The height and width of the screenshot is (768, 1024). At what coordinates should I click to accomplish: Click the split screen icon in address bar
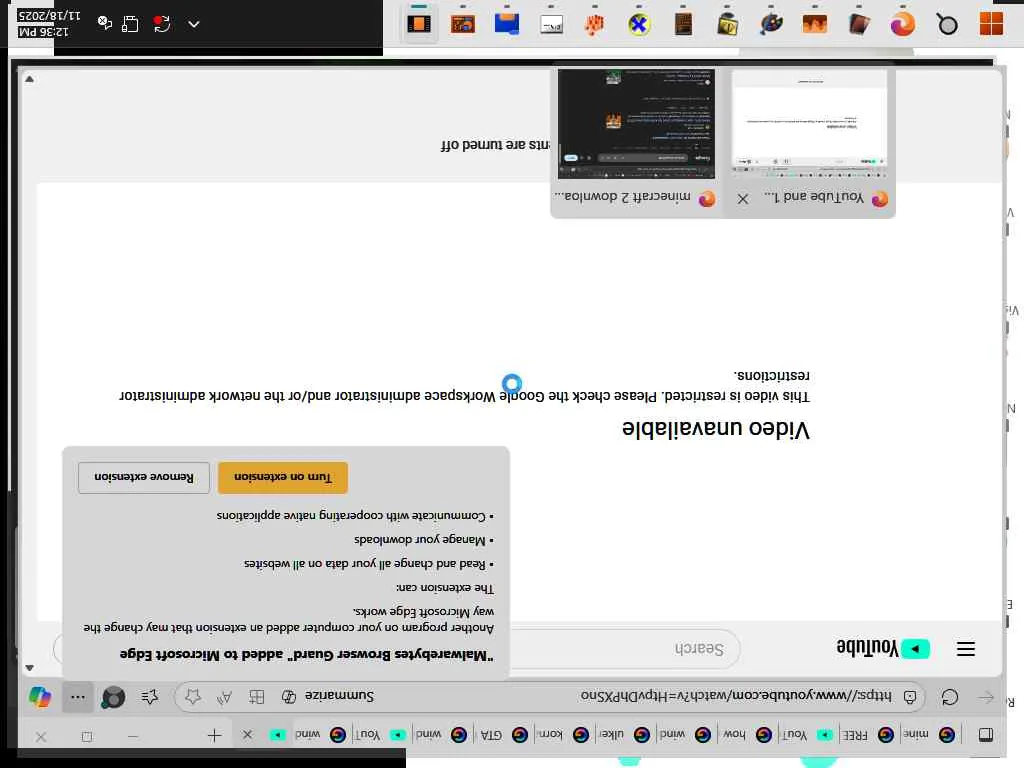257,697
